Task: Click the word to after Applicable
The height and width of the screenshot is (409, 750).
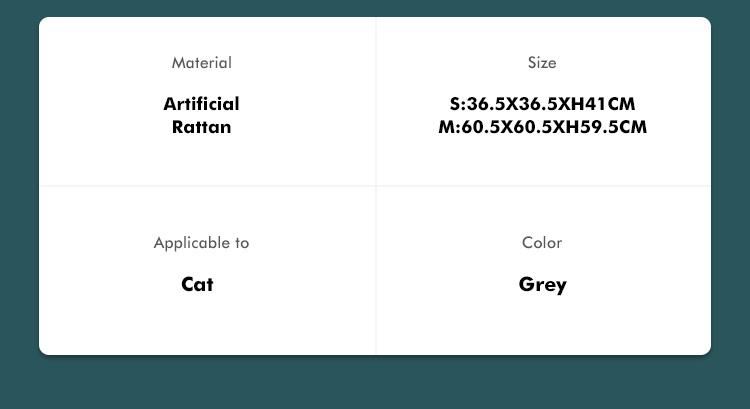Action: (x=242, y=243)
